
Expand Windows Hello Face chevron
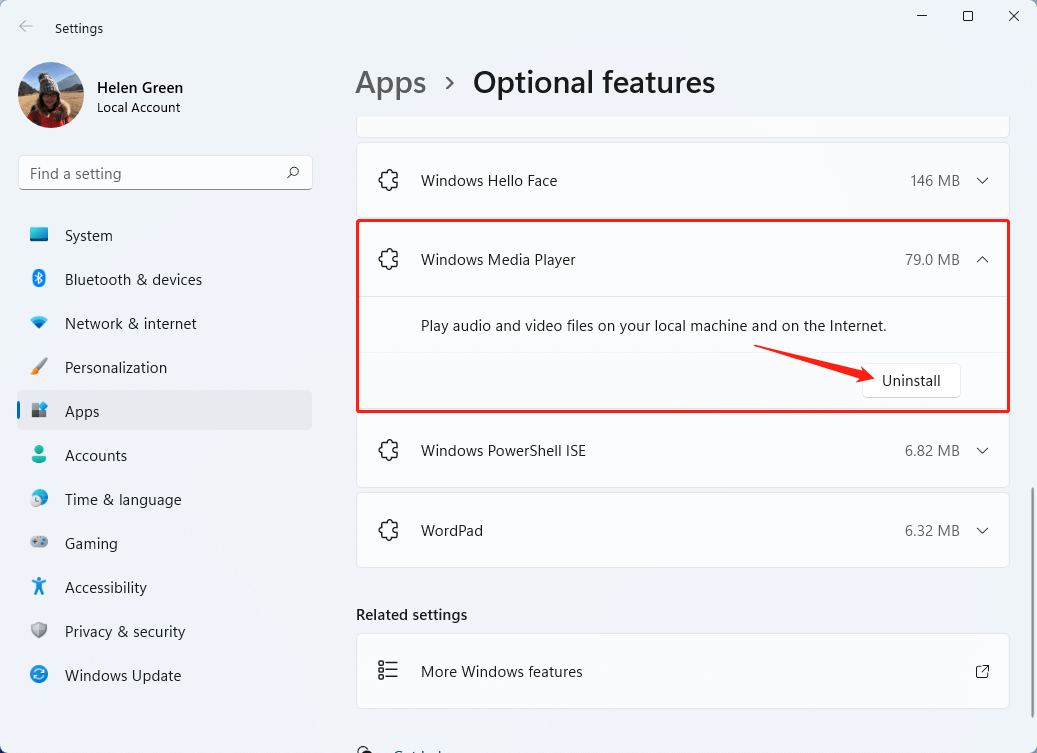[x=983, y=180]
